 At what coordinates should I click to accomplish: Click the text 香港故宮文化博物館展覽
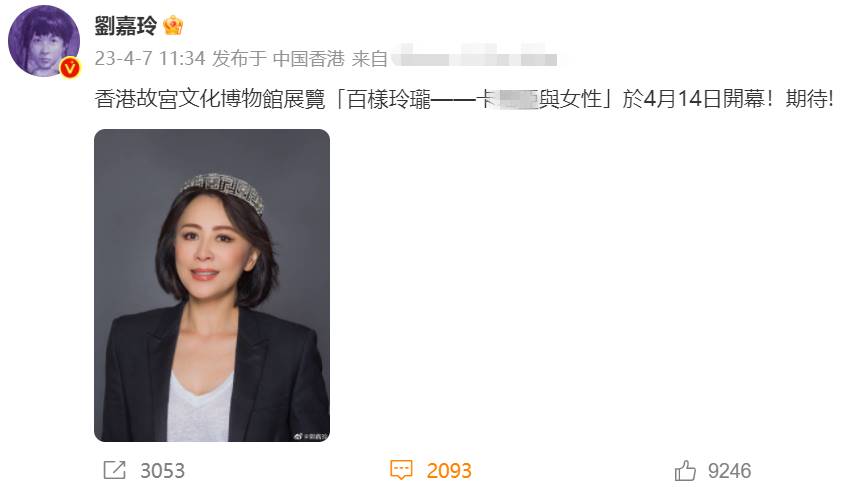pyautogui.click(x=210, y=99)
